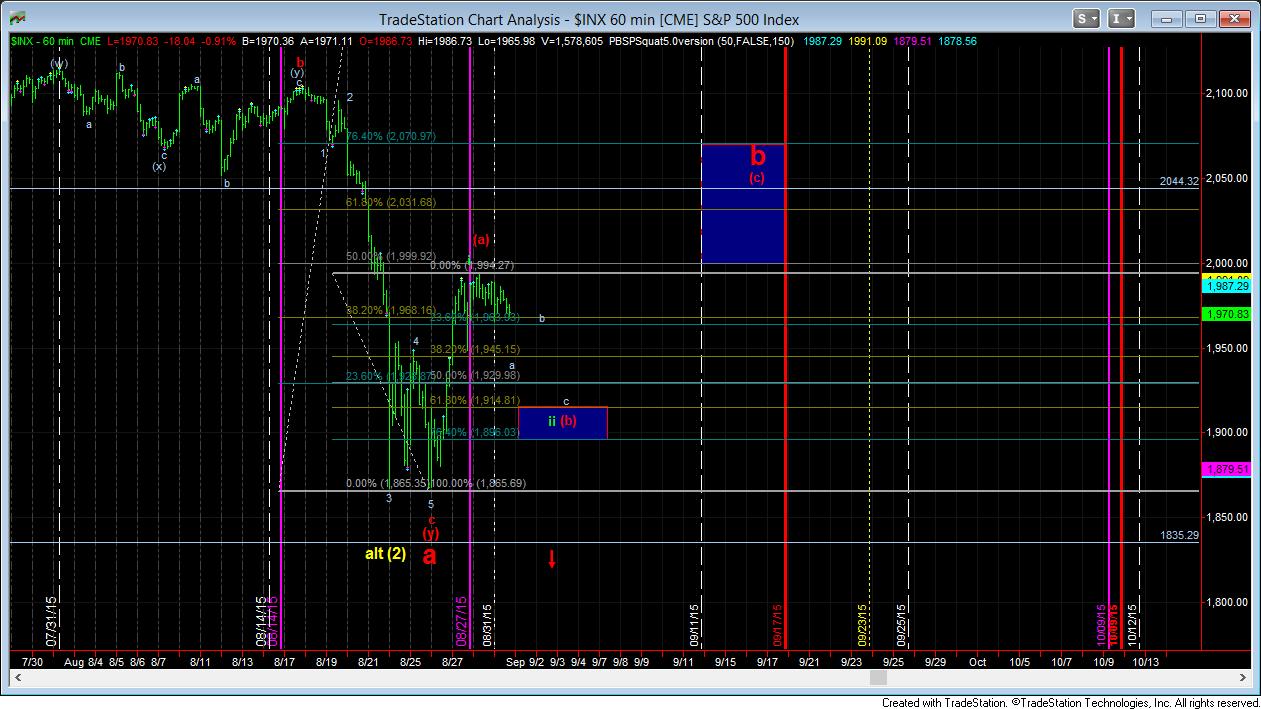Select the 09/25/15 dashed vertical line label
This screenshot has height=709, width=1261.
click(x=900, y=623)
